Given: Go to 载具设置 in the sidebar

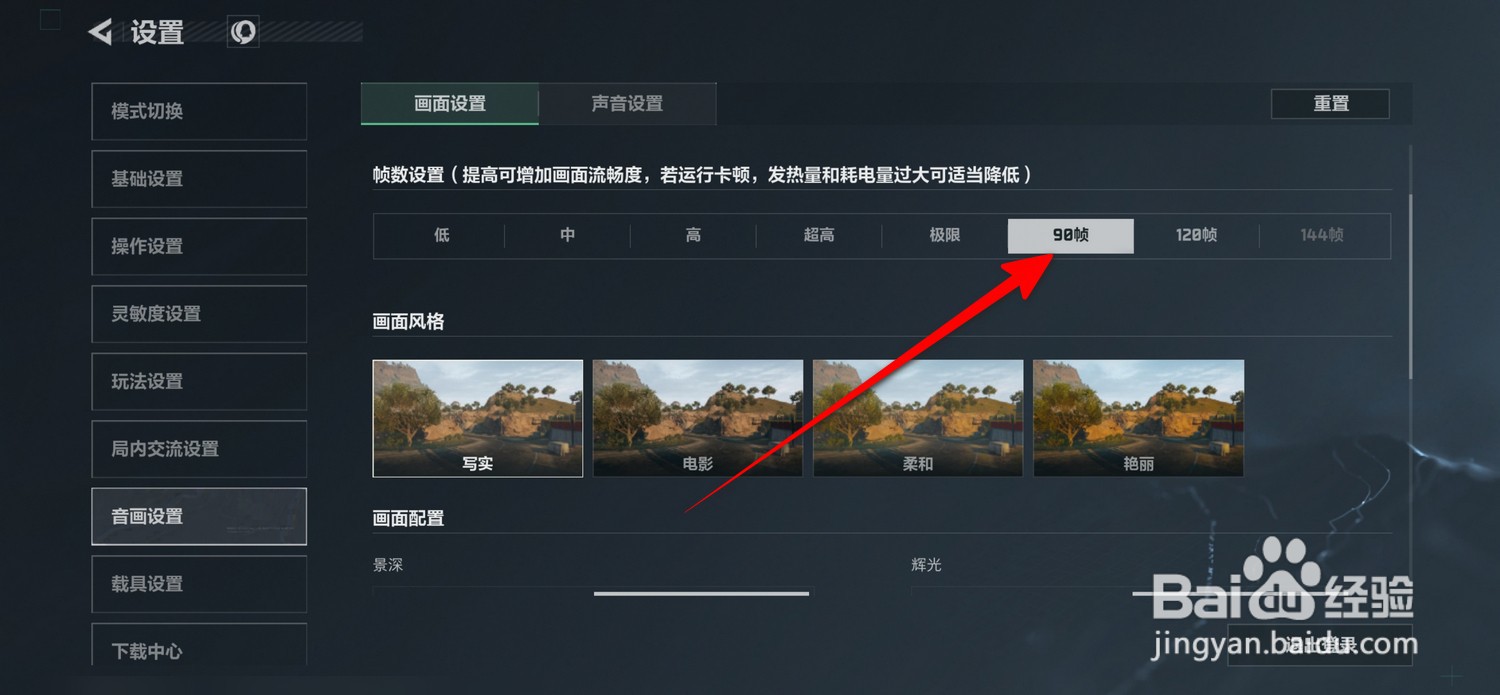Looking at the screenshot, I should pyautogui.click(x=199, y=584).
